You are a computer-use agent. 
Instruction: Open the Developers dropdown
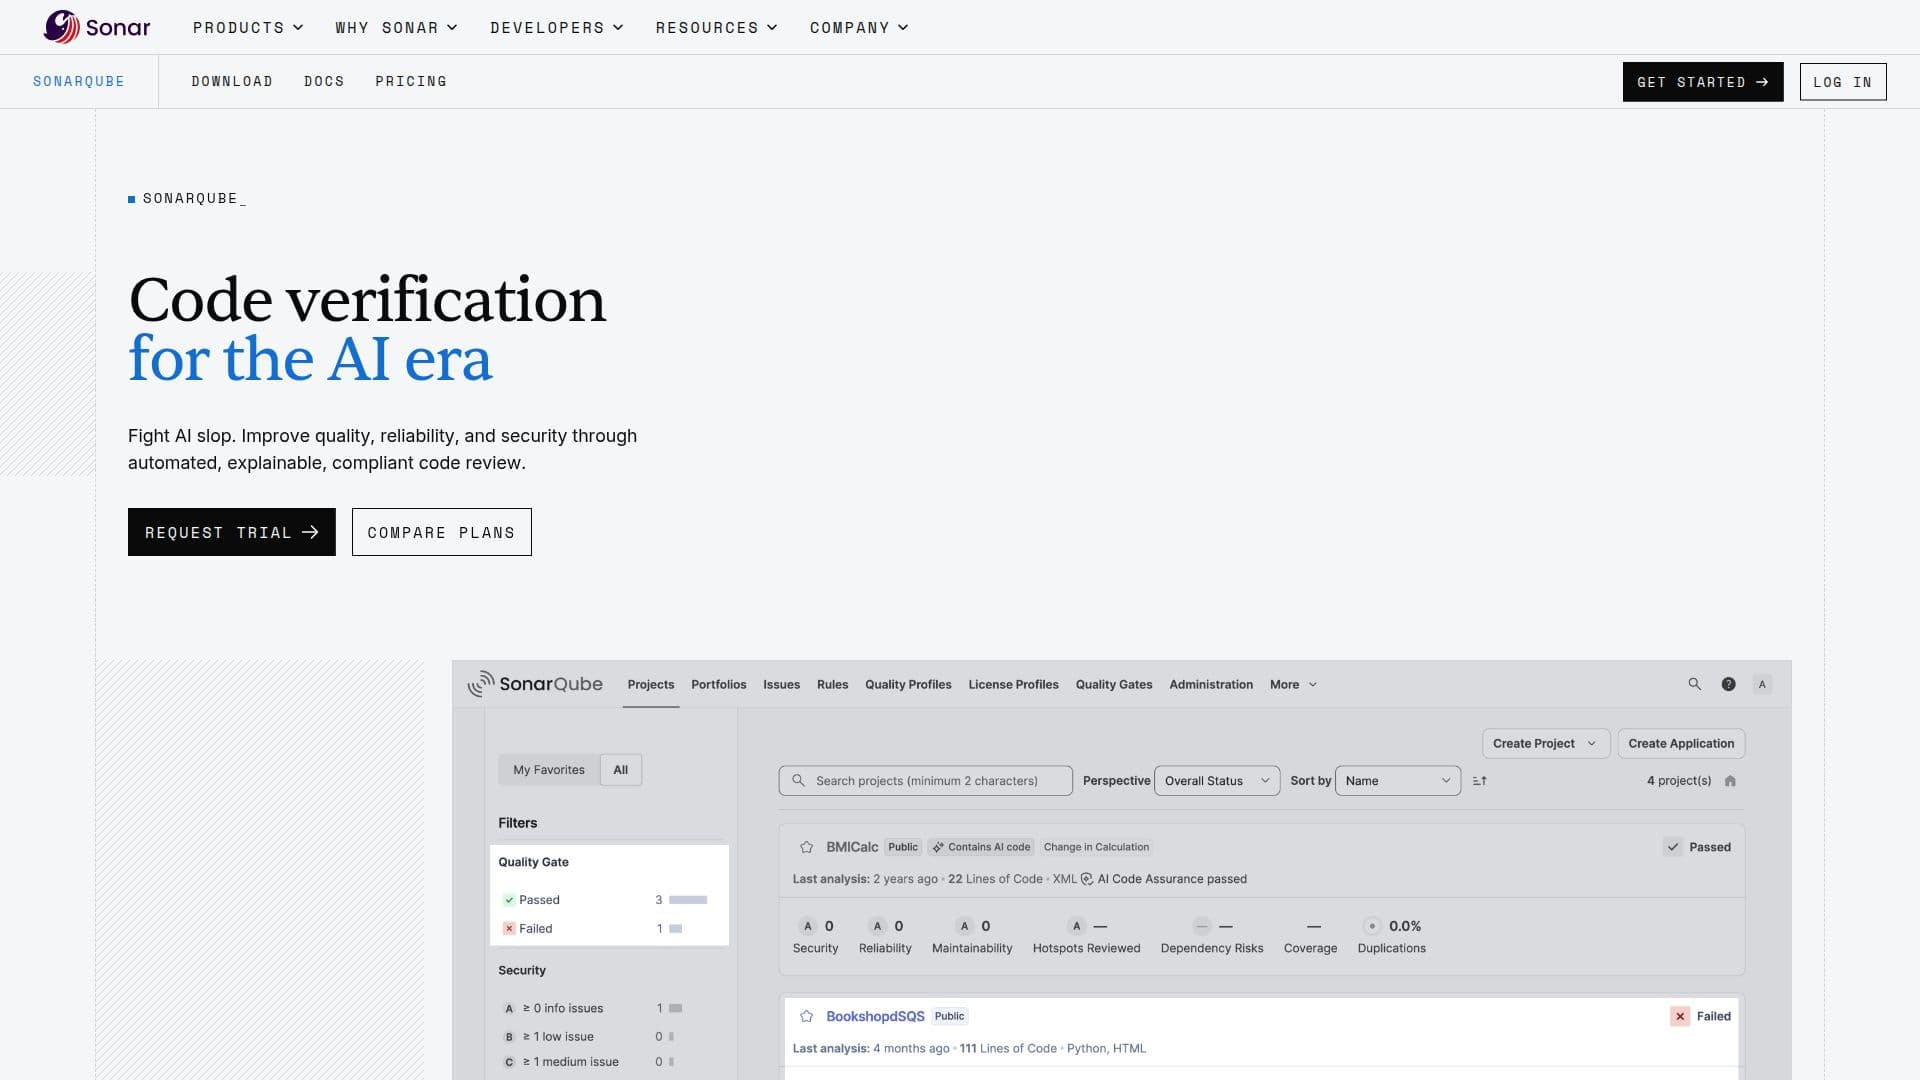tap(556, 27)
